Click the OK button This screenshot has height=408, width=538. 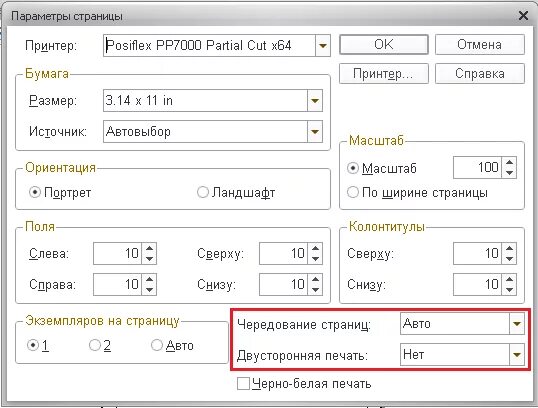pos(384,45)
